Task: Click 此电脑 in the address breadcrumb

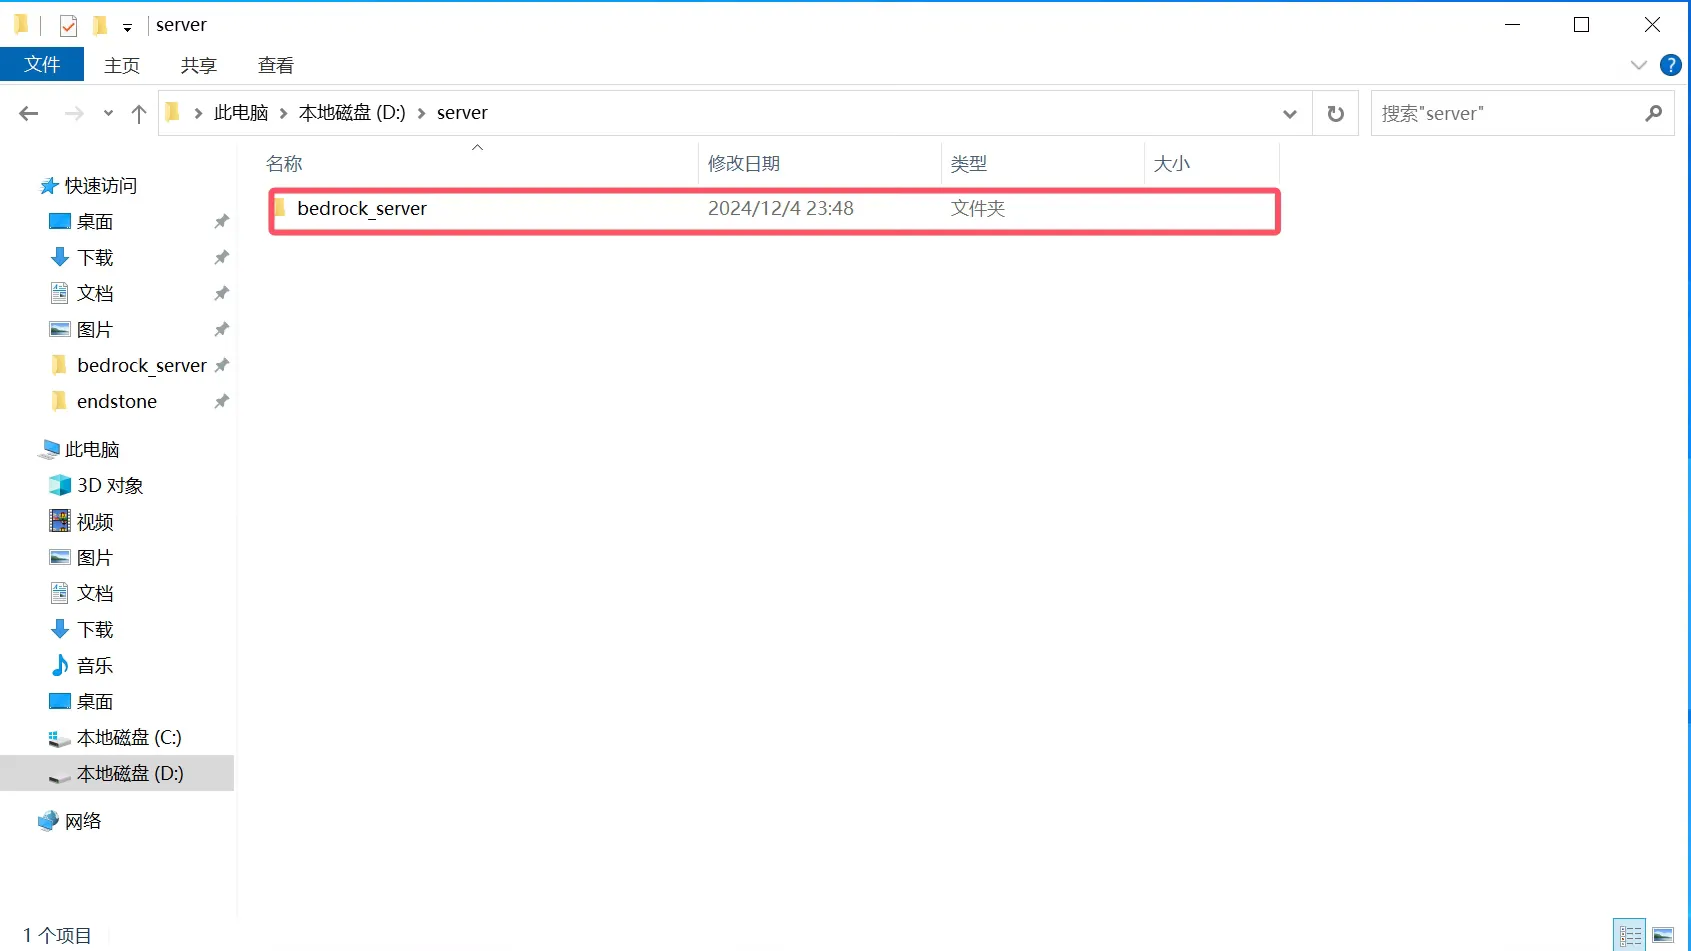Action: click(241, 113)
